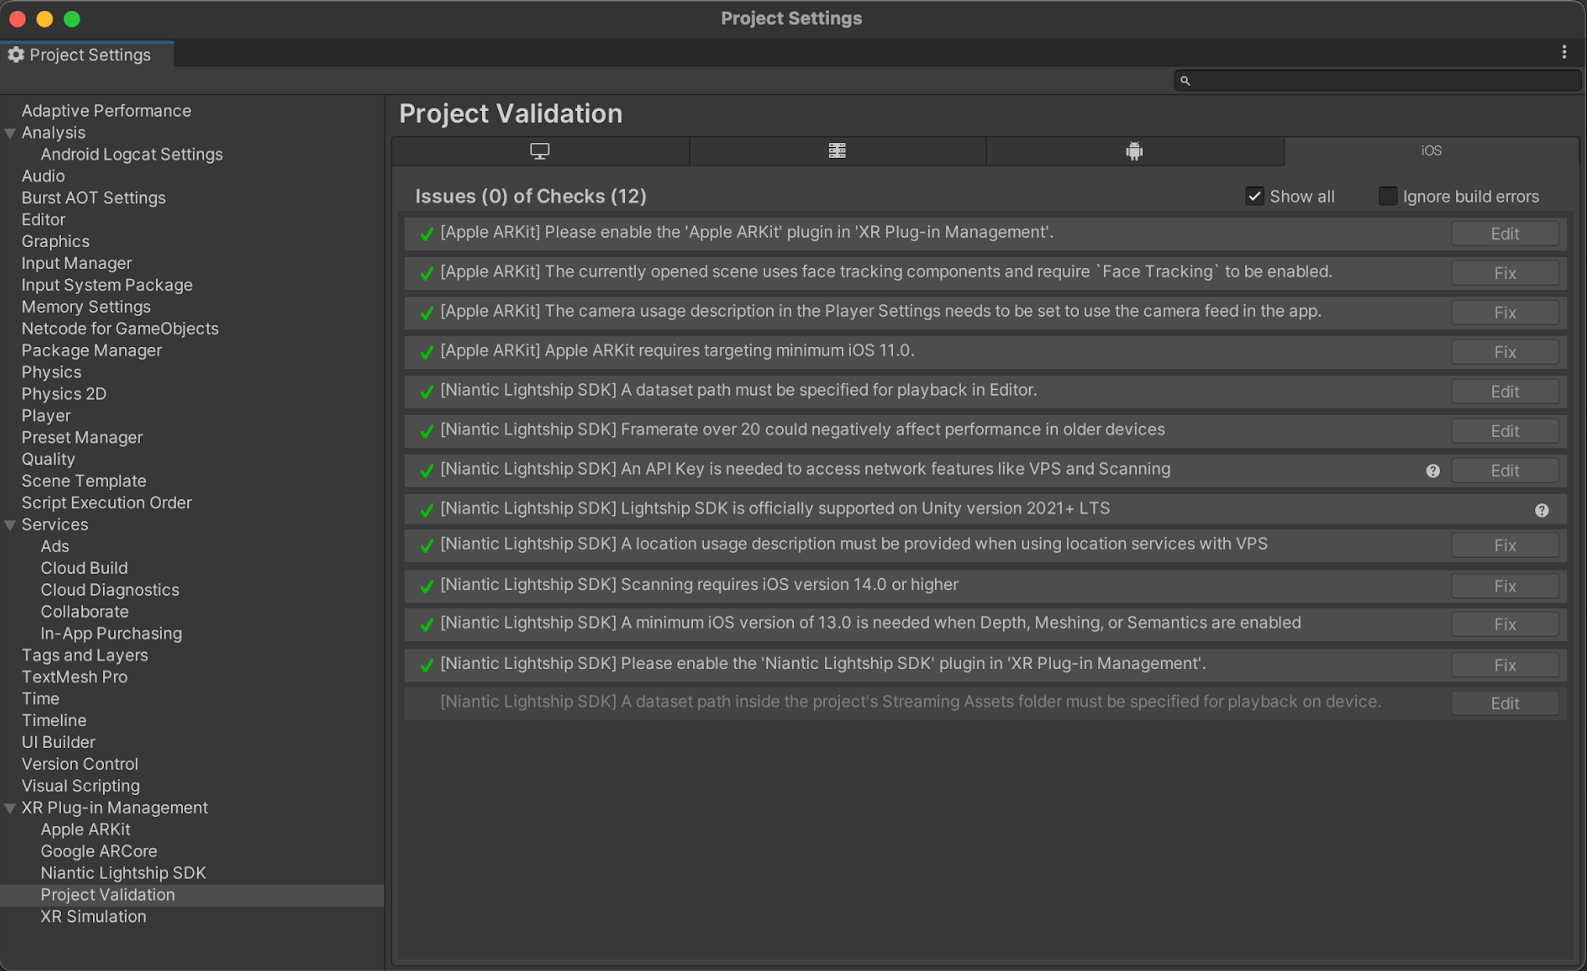The image size is (1587, 971).
Task: Click Fix for minimum iOS 13.0 check
Action: pyautogui.click(x=1505, y=624)
